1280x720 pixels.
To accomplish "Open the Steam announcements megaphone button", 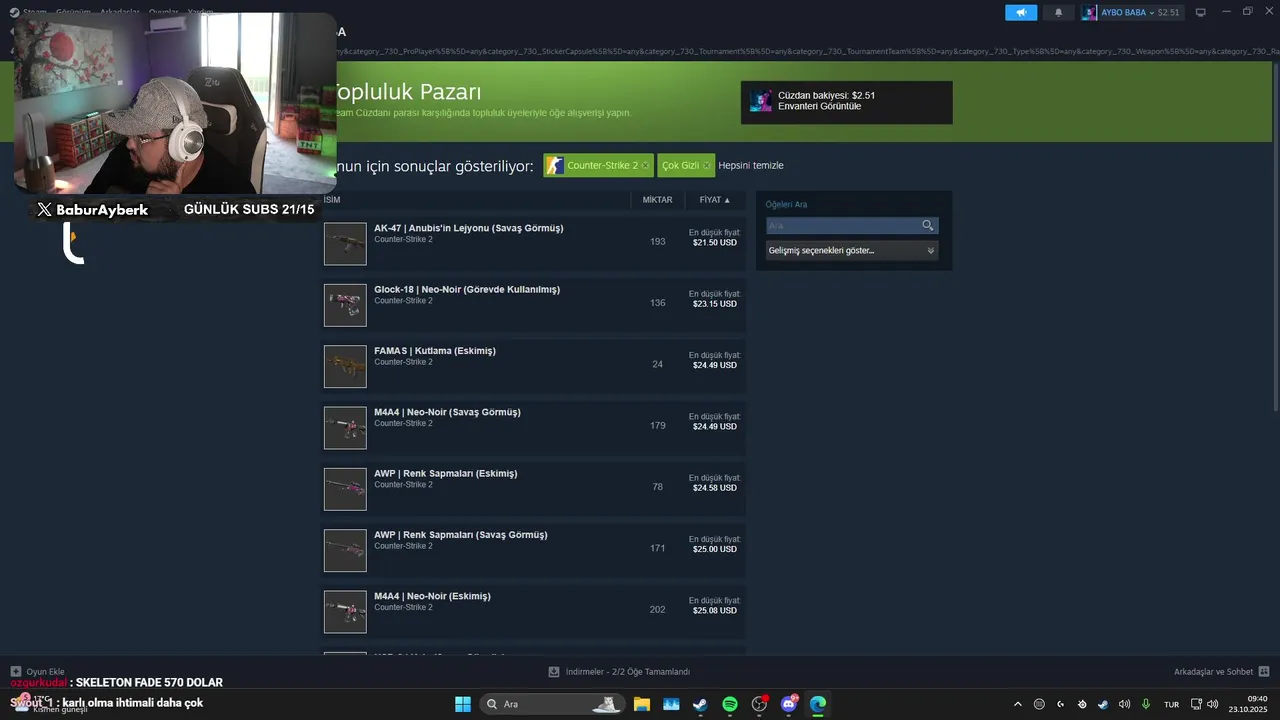I will coord(1021,12).
